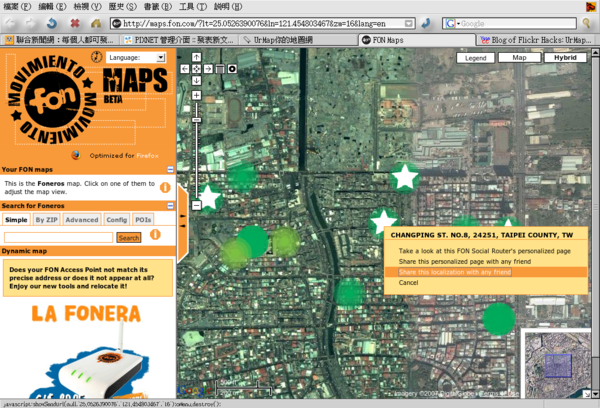Viewport: 600px width, 408px height.
Task: Click the browser Forward arrow
Action: [x=30, y=23]
